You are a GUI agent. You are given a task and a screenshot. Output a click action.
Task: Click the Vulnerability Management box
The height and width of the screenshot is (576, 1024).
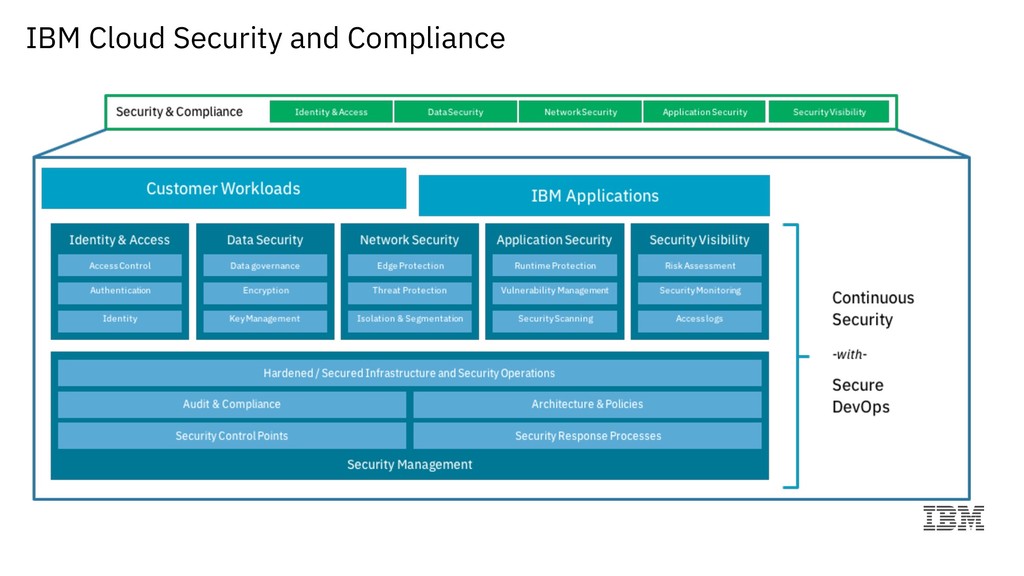pos(555,292)
